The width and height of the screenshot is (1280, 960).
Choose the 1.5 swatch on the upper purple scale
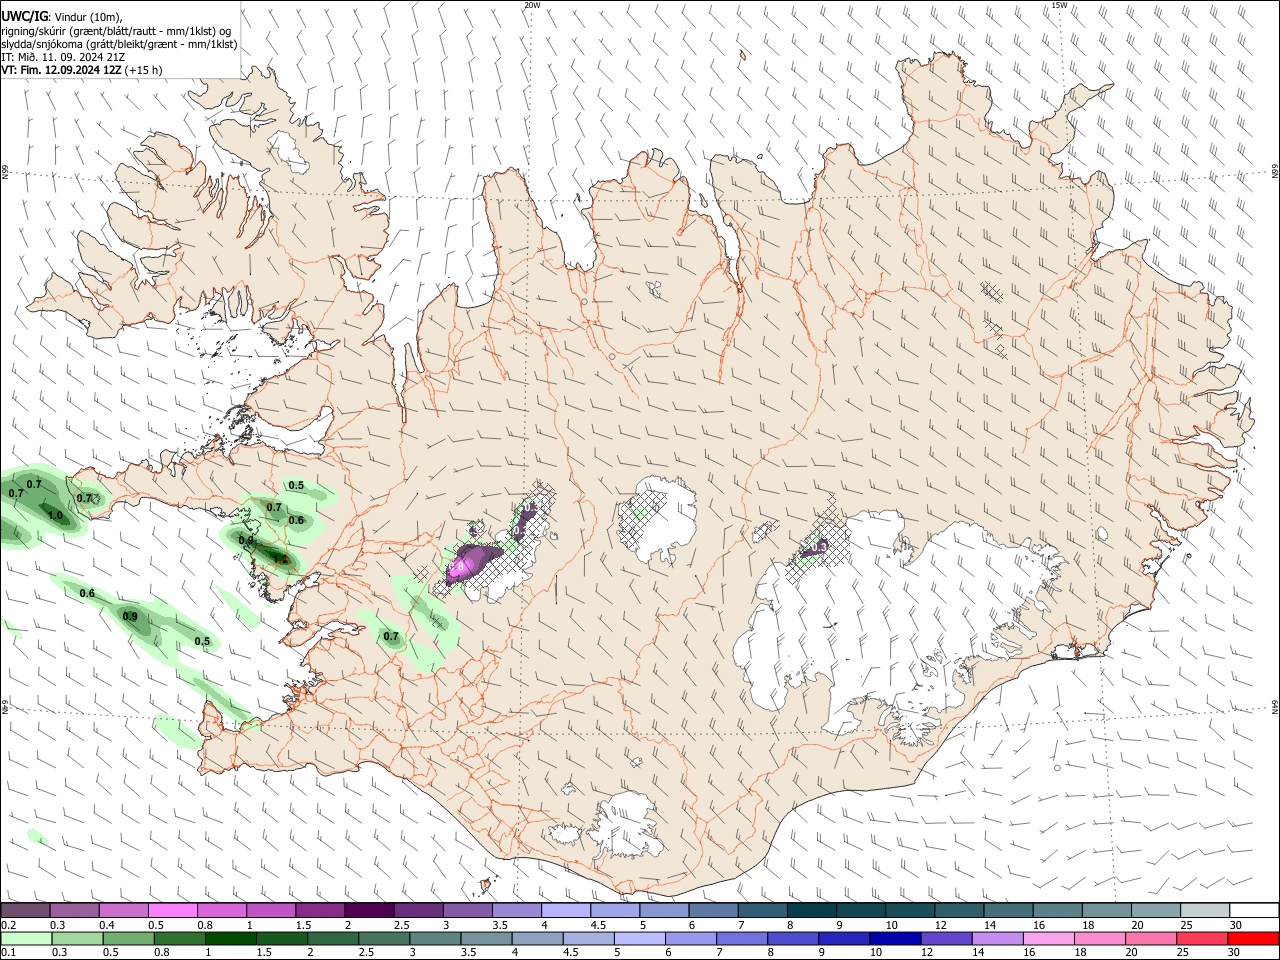[320, 910]
